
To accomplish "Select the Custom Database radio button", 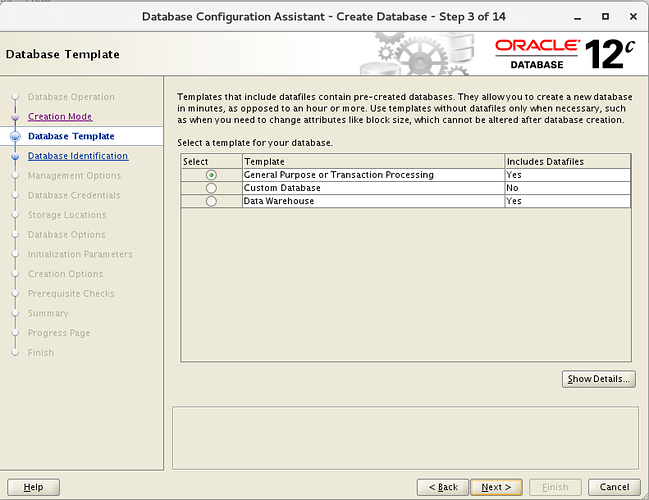I will pyautogui.click(x=211, y=188).
